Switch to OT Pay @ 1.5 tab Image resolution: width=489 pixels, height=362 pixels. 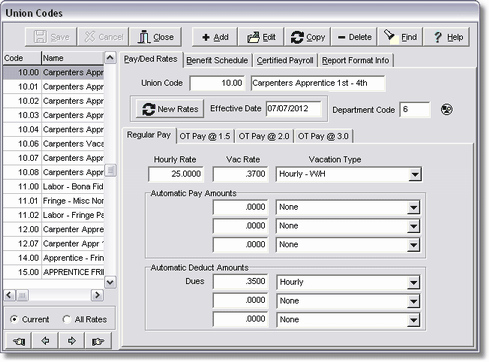205,136
